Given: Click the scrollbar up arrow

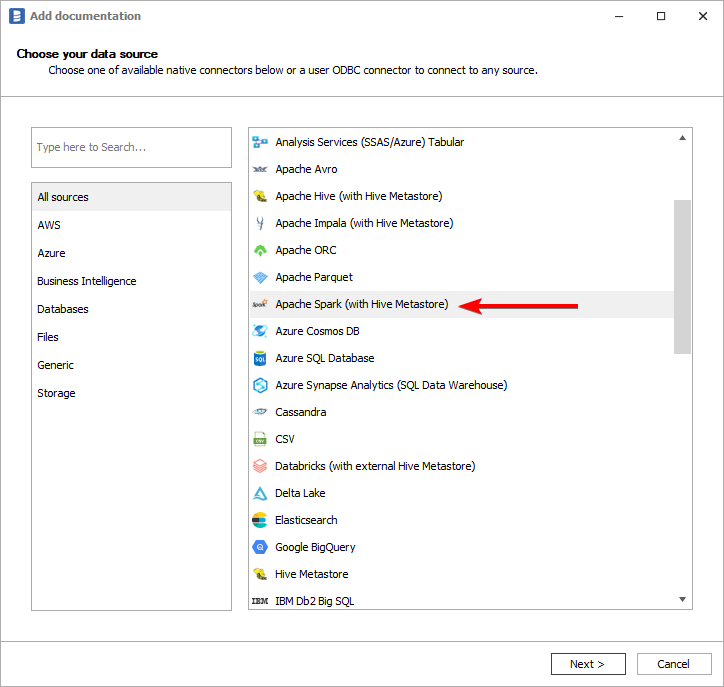Looking at the screenshot, I should tap(682, 138).
